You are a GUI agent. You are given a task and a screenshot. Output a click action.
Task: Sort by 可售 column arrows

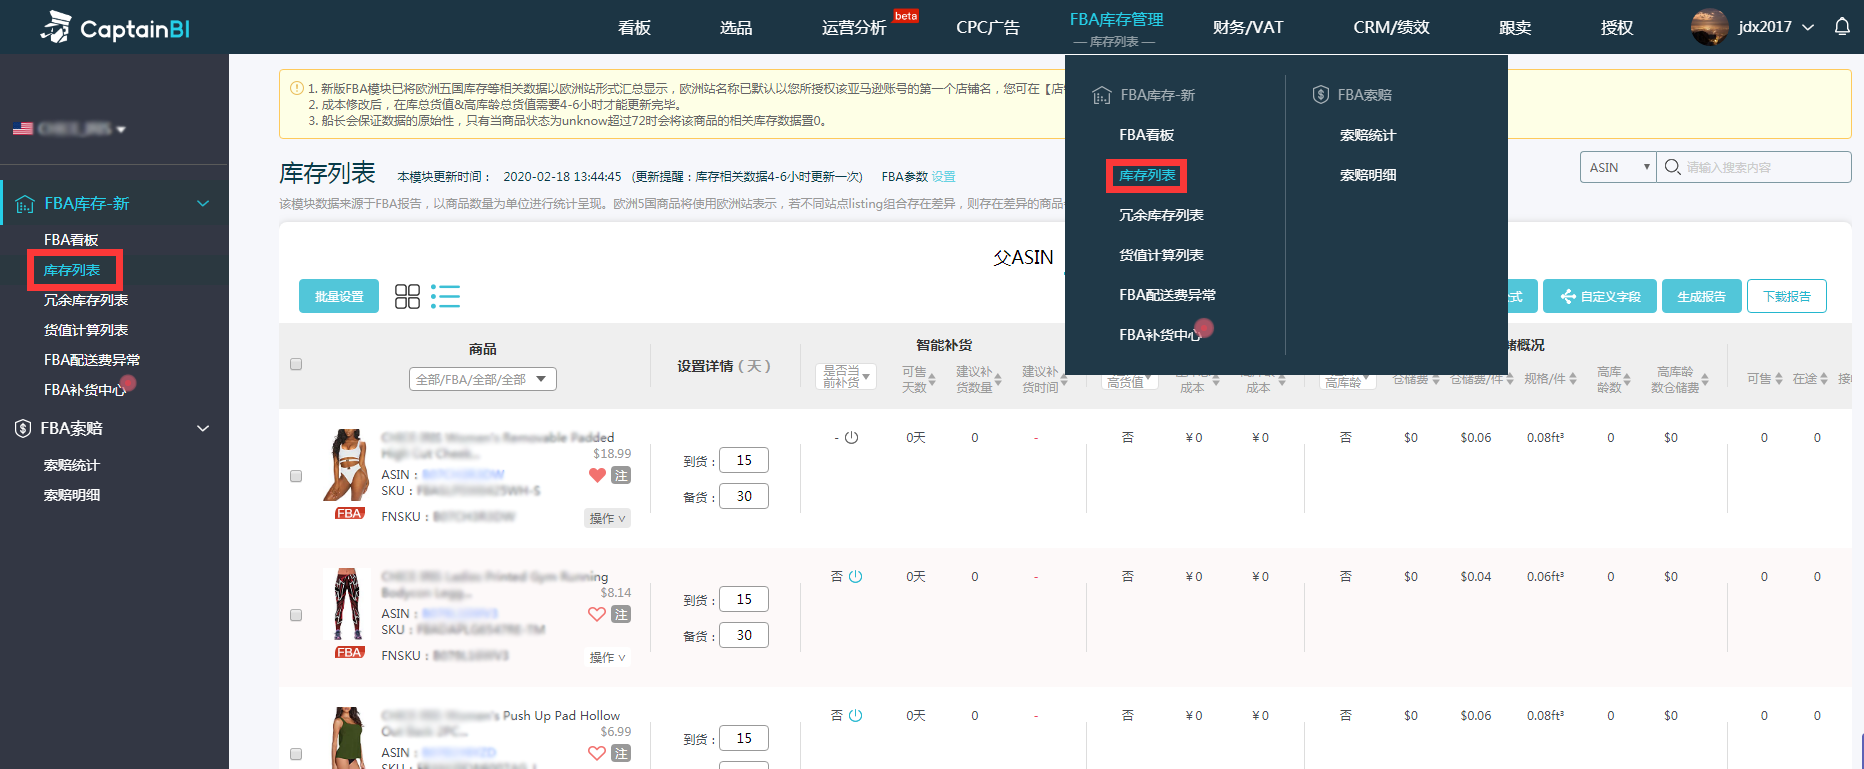pyautogui.click(x=1779, y=379)
